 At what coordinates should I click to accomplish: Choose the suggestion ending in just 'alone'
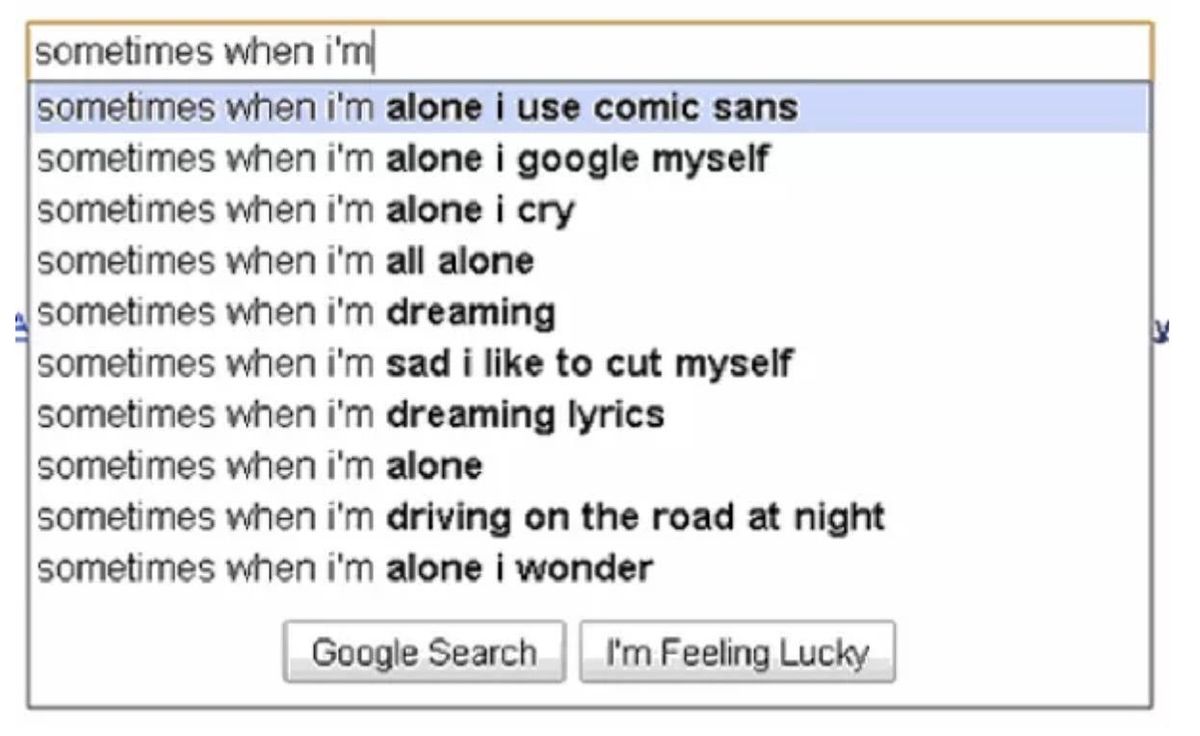(590, 466)
